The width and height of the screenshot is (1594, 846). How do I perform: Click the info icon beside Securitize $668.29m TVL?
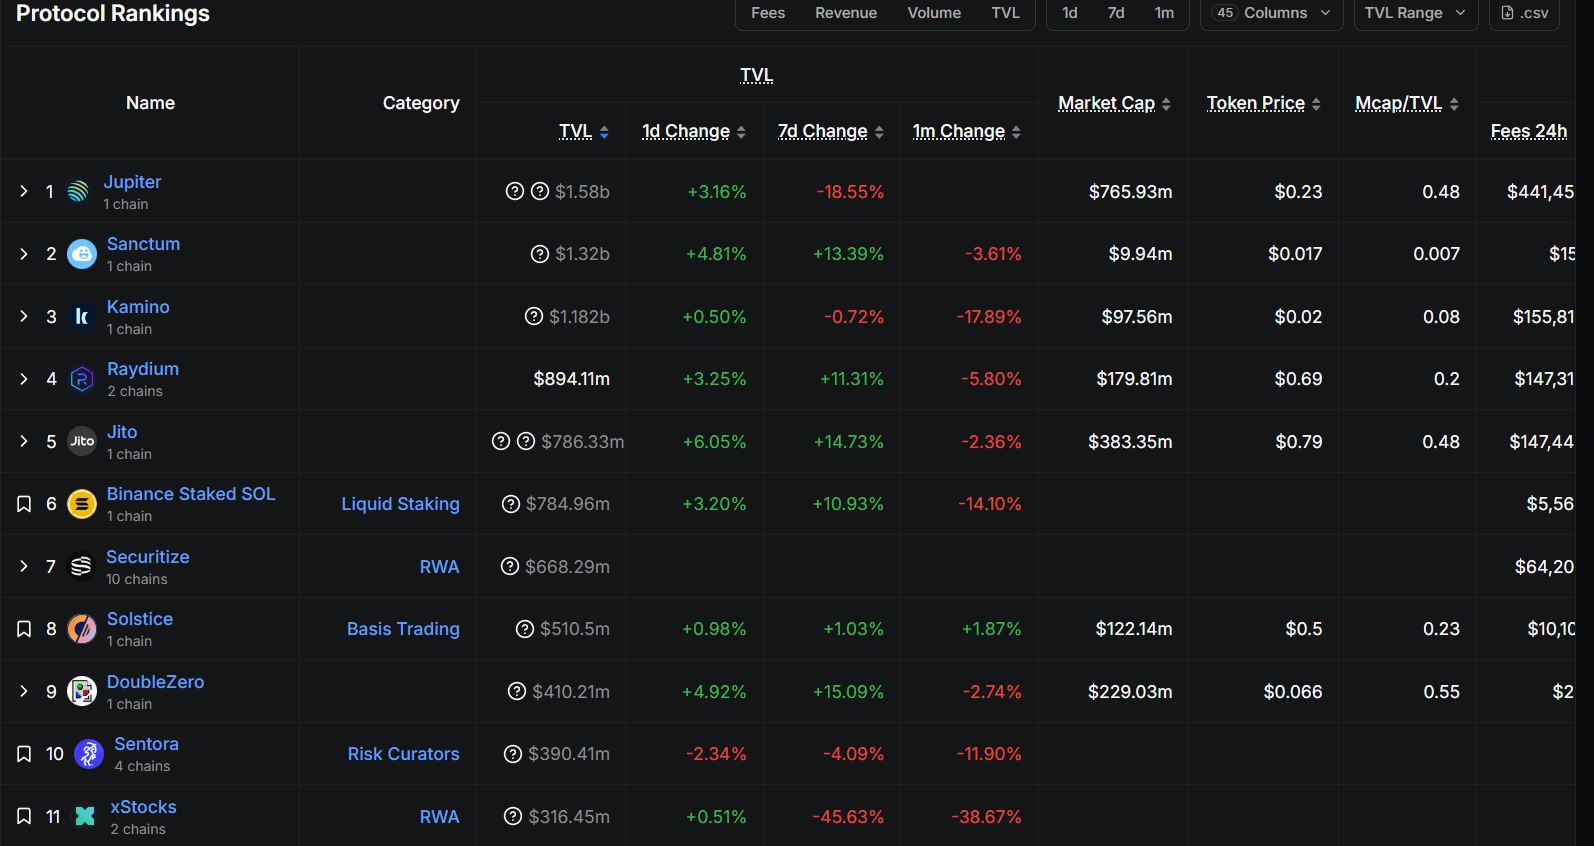pyautogui.click(x=510, y=566)
